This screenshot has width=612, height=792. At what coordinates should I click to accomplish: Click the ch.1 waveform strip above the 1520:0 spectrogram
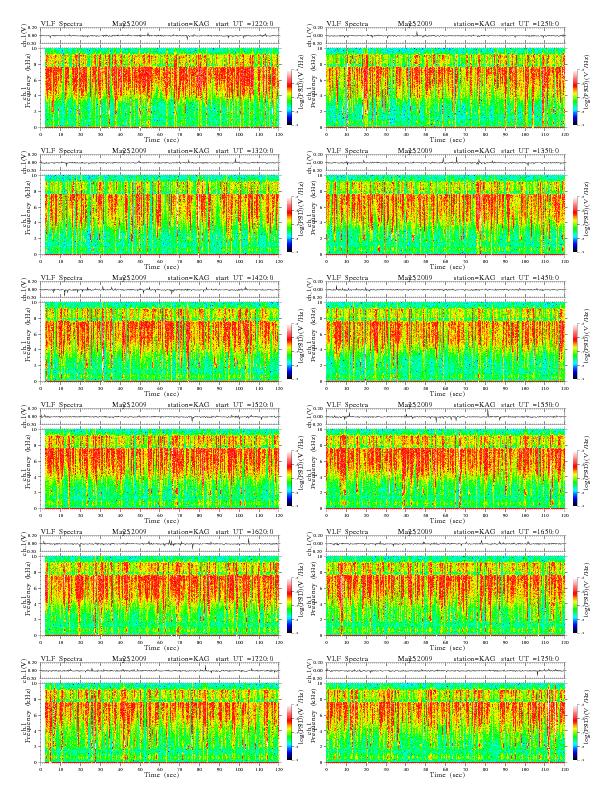click(x=160, y=417)
